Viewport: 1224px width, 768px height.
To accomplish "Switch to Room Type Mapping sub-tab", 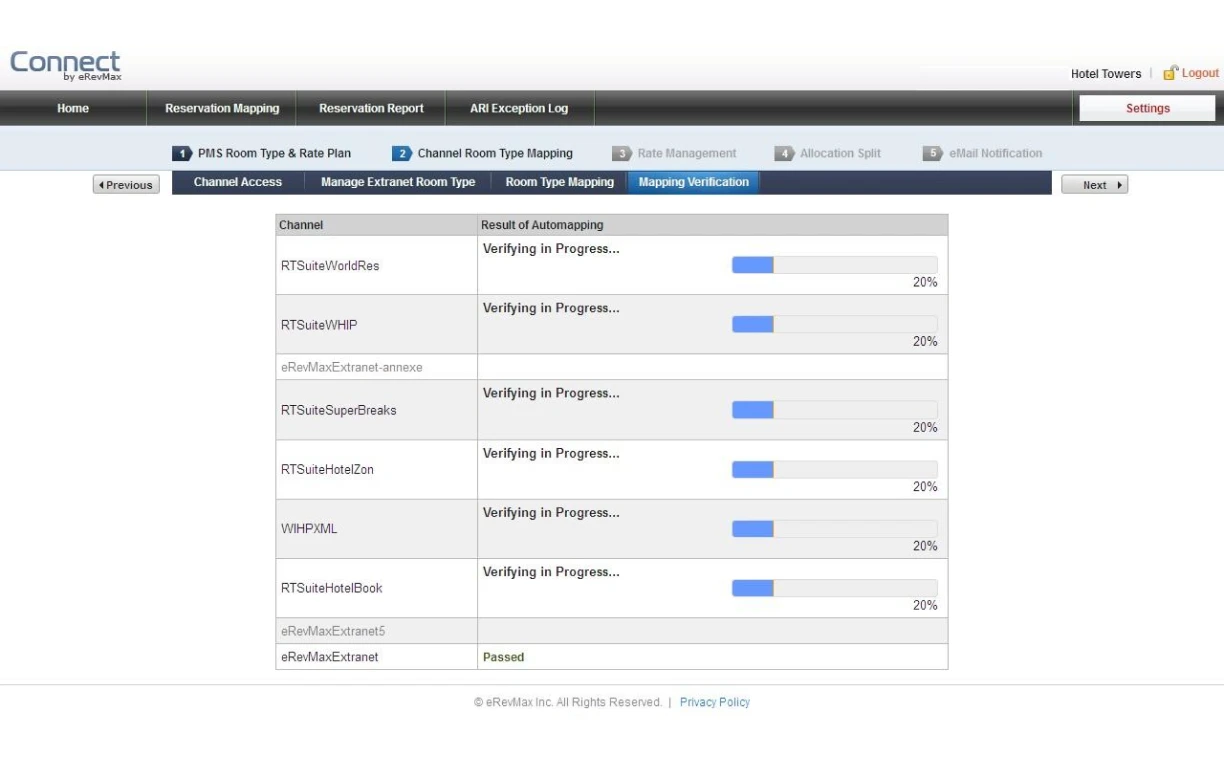I will point(560,183).
